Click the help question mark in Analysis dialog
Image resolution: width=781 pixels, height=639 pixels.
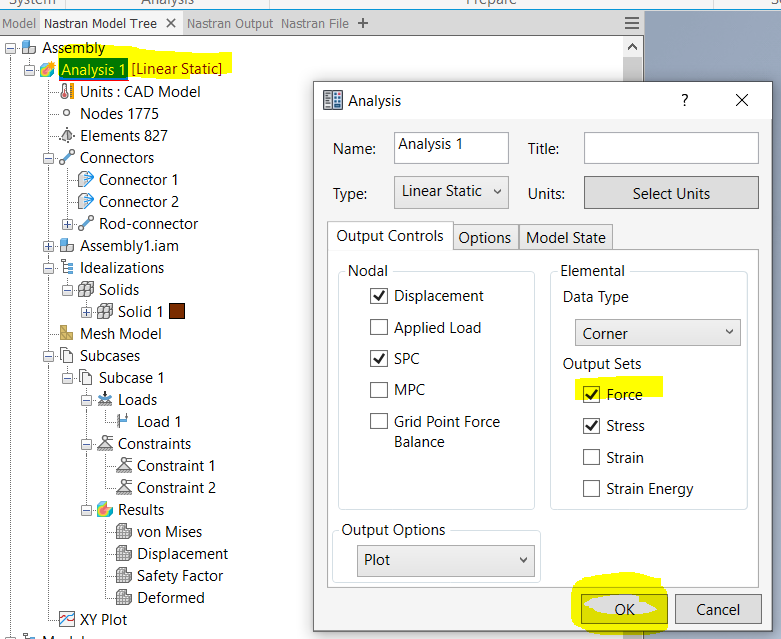pos(685,100)
